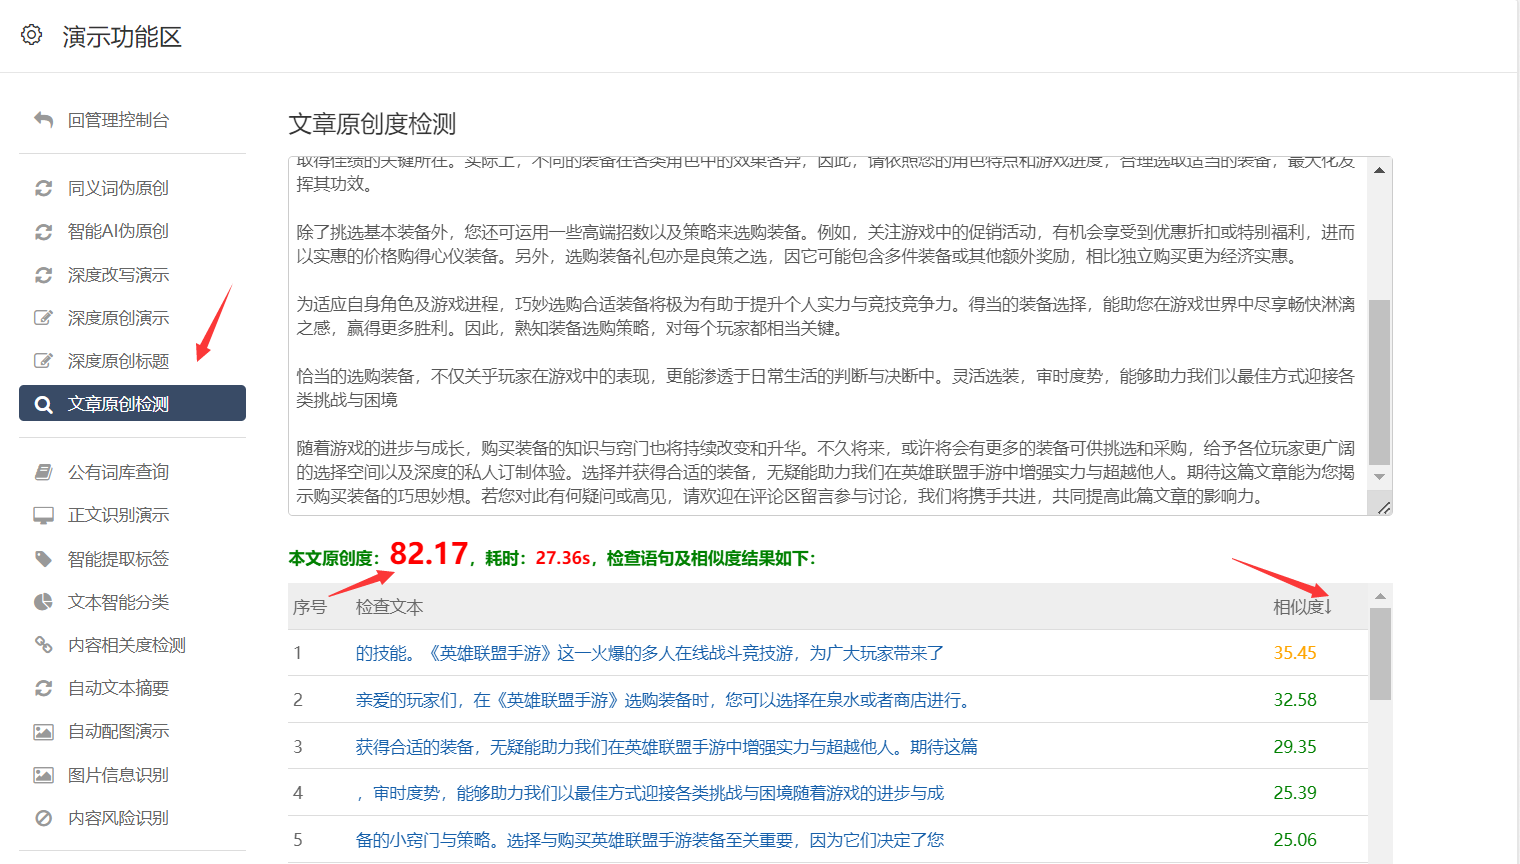The image size is (1520, 864).
Task: Click the text area scroll-down arrow
Action: pos(1379,477)
